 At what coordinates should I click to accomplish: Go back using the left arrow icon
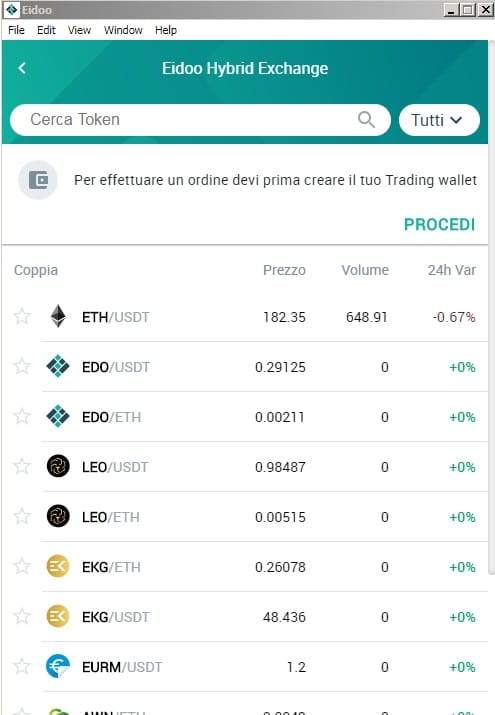tap(22, 68)
